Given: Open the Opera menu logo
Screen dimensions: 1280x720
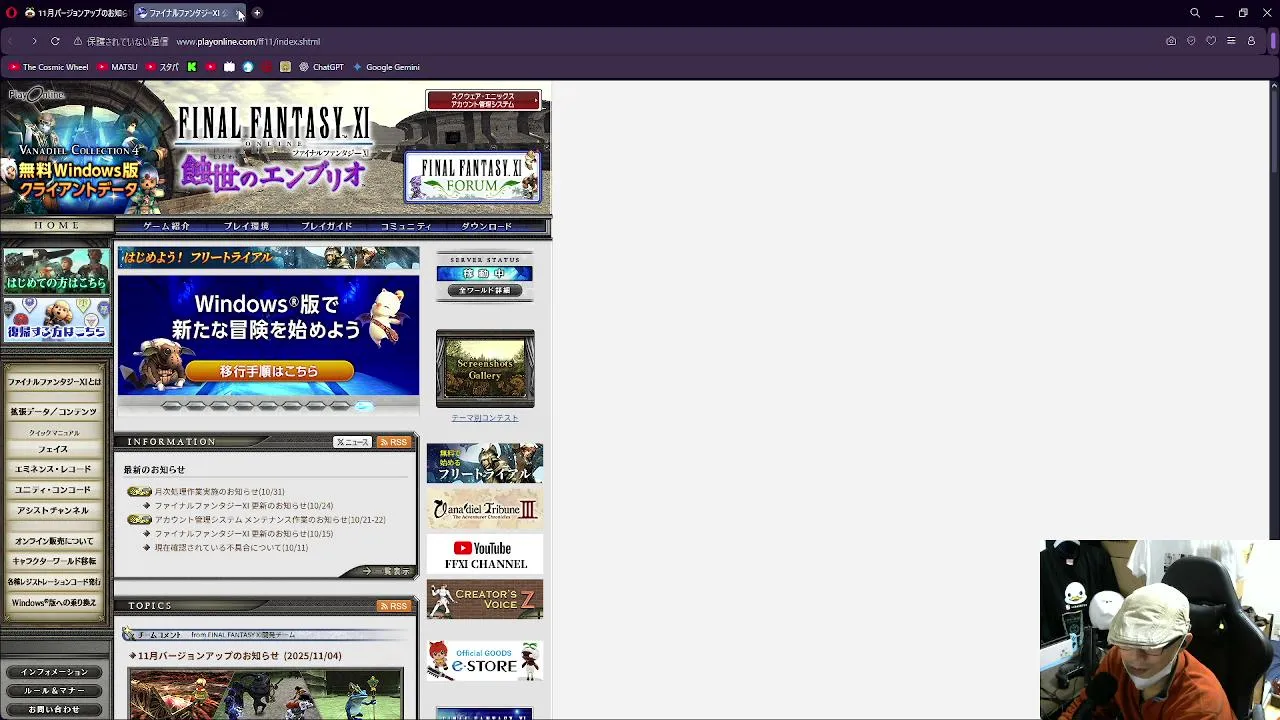Looking at the screenshot, I should tap(10, 13).
